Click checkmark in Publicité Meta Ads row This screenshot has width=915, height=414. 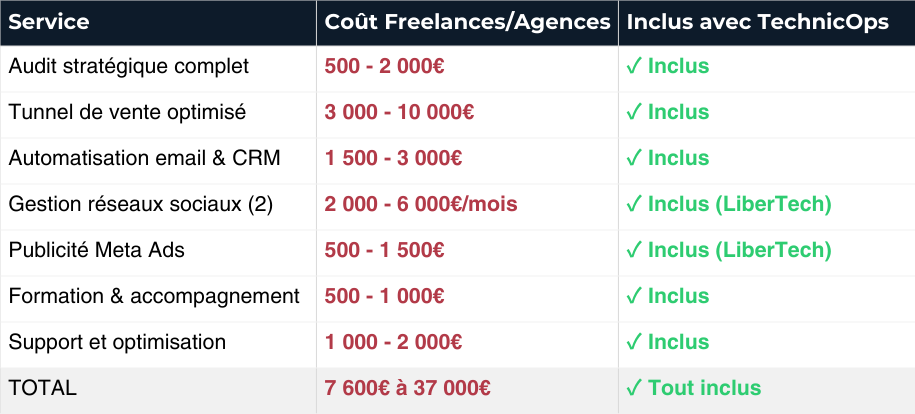pos(633,250)
